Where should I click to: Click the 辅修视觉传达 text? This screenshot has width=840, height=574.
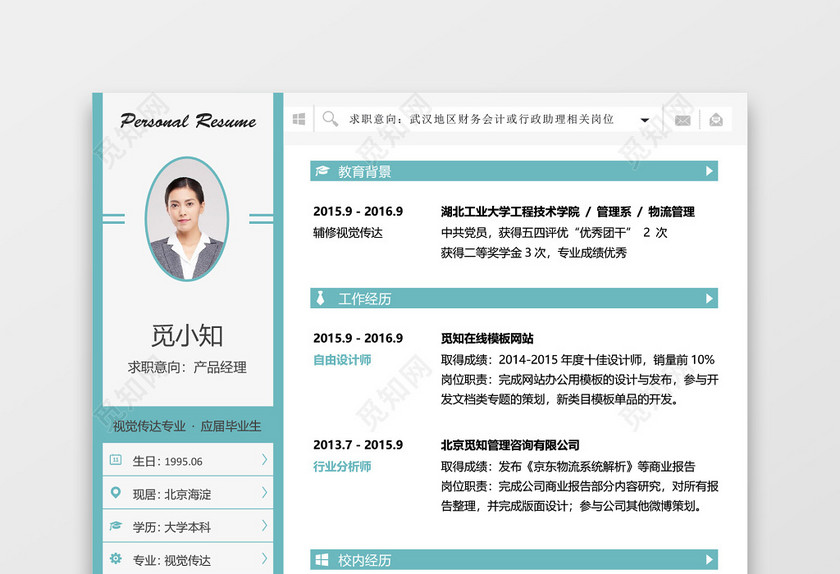click(348, 233)
